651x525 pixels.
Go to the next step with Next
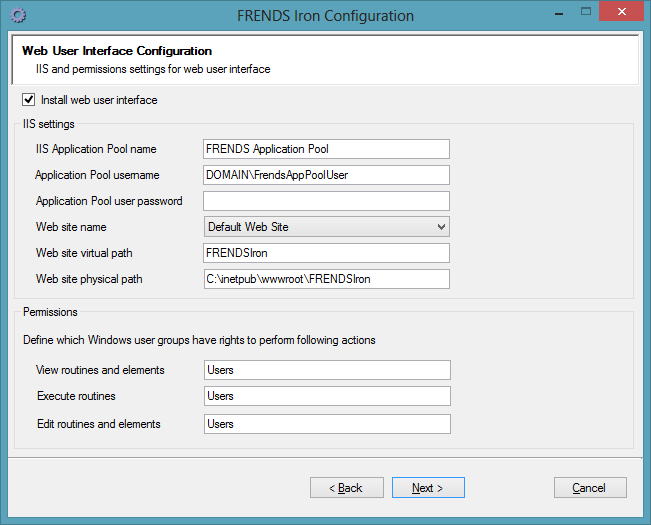pos(428,488)
